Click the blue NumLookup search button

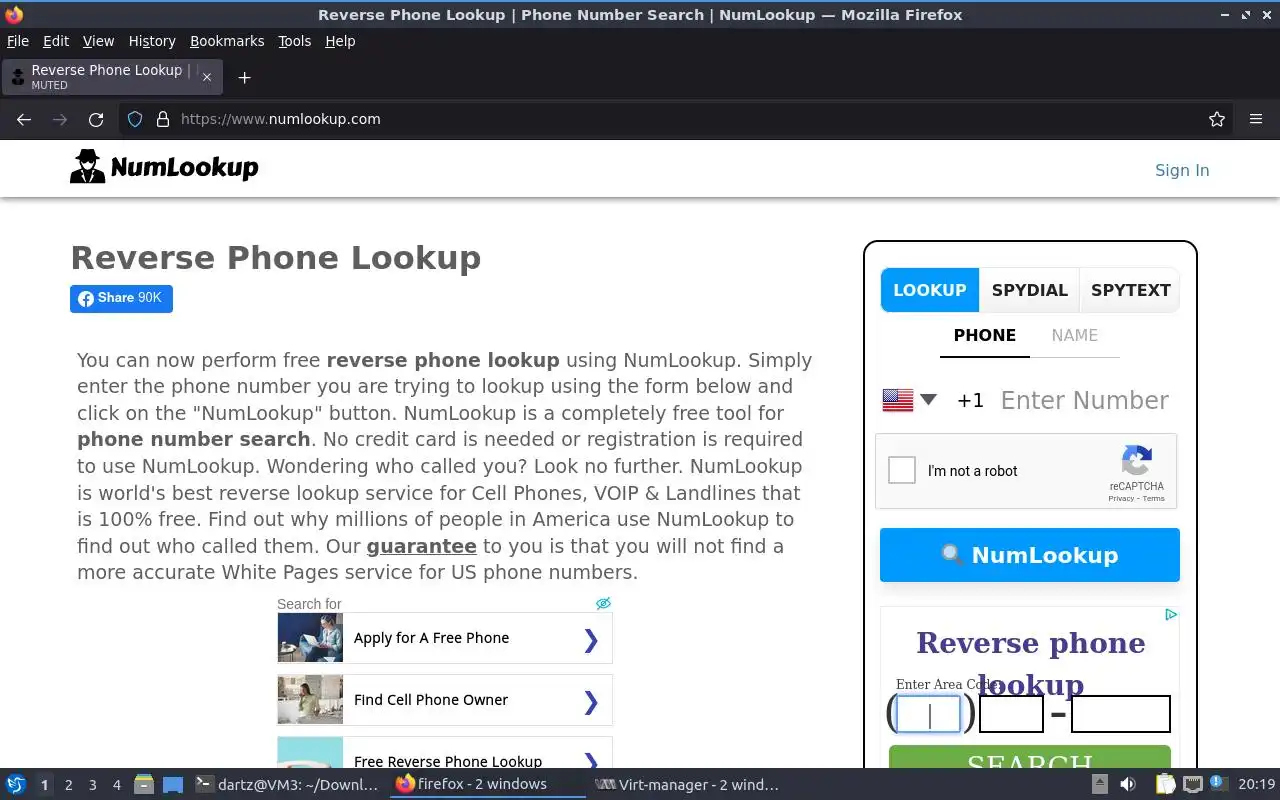pyautogui.click(x=1030, y=555)
